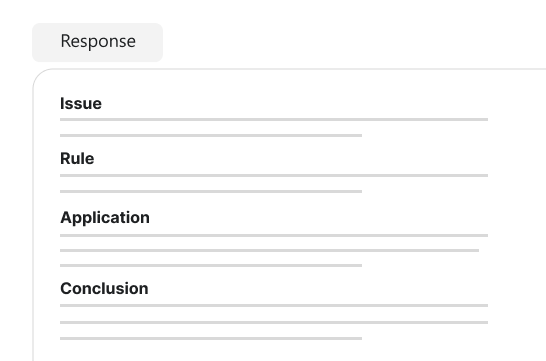Screen dimensions: 546x361
Task: Click the shorter second line under Issue
Action: (211, 135)
